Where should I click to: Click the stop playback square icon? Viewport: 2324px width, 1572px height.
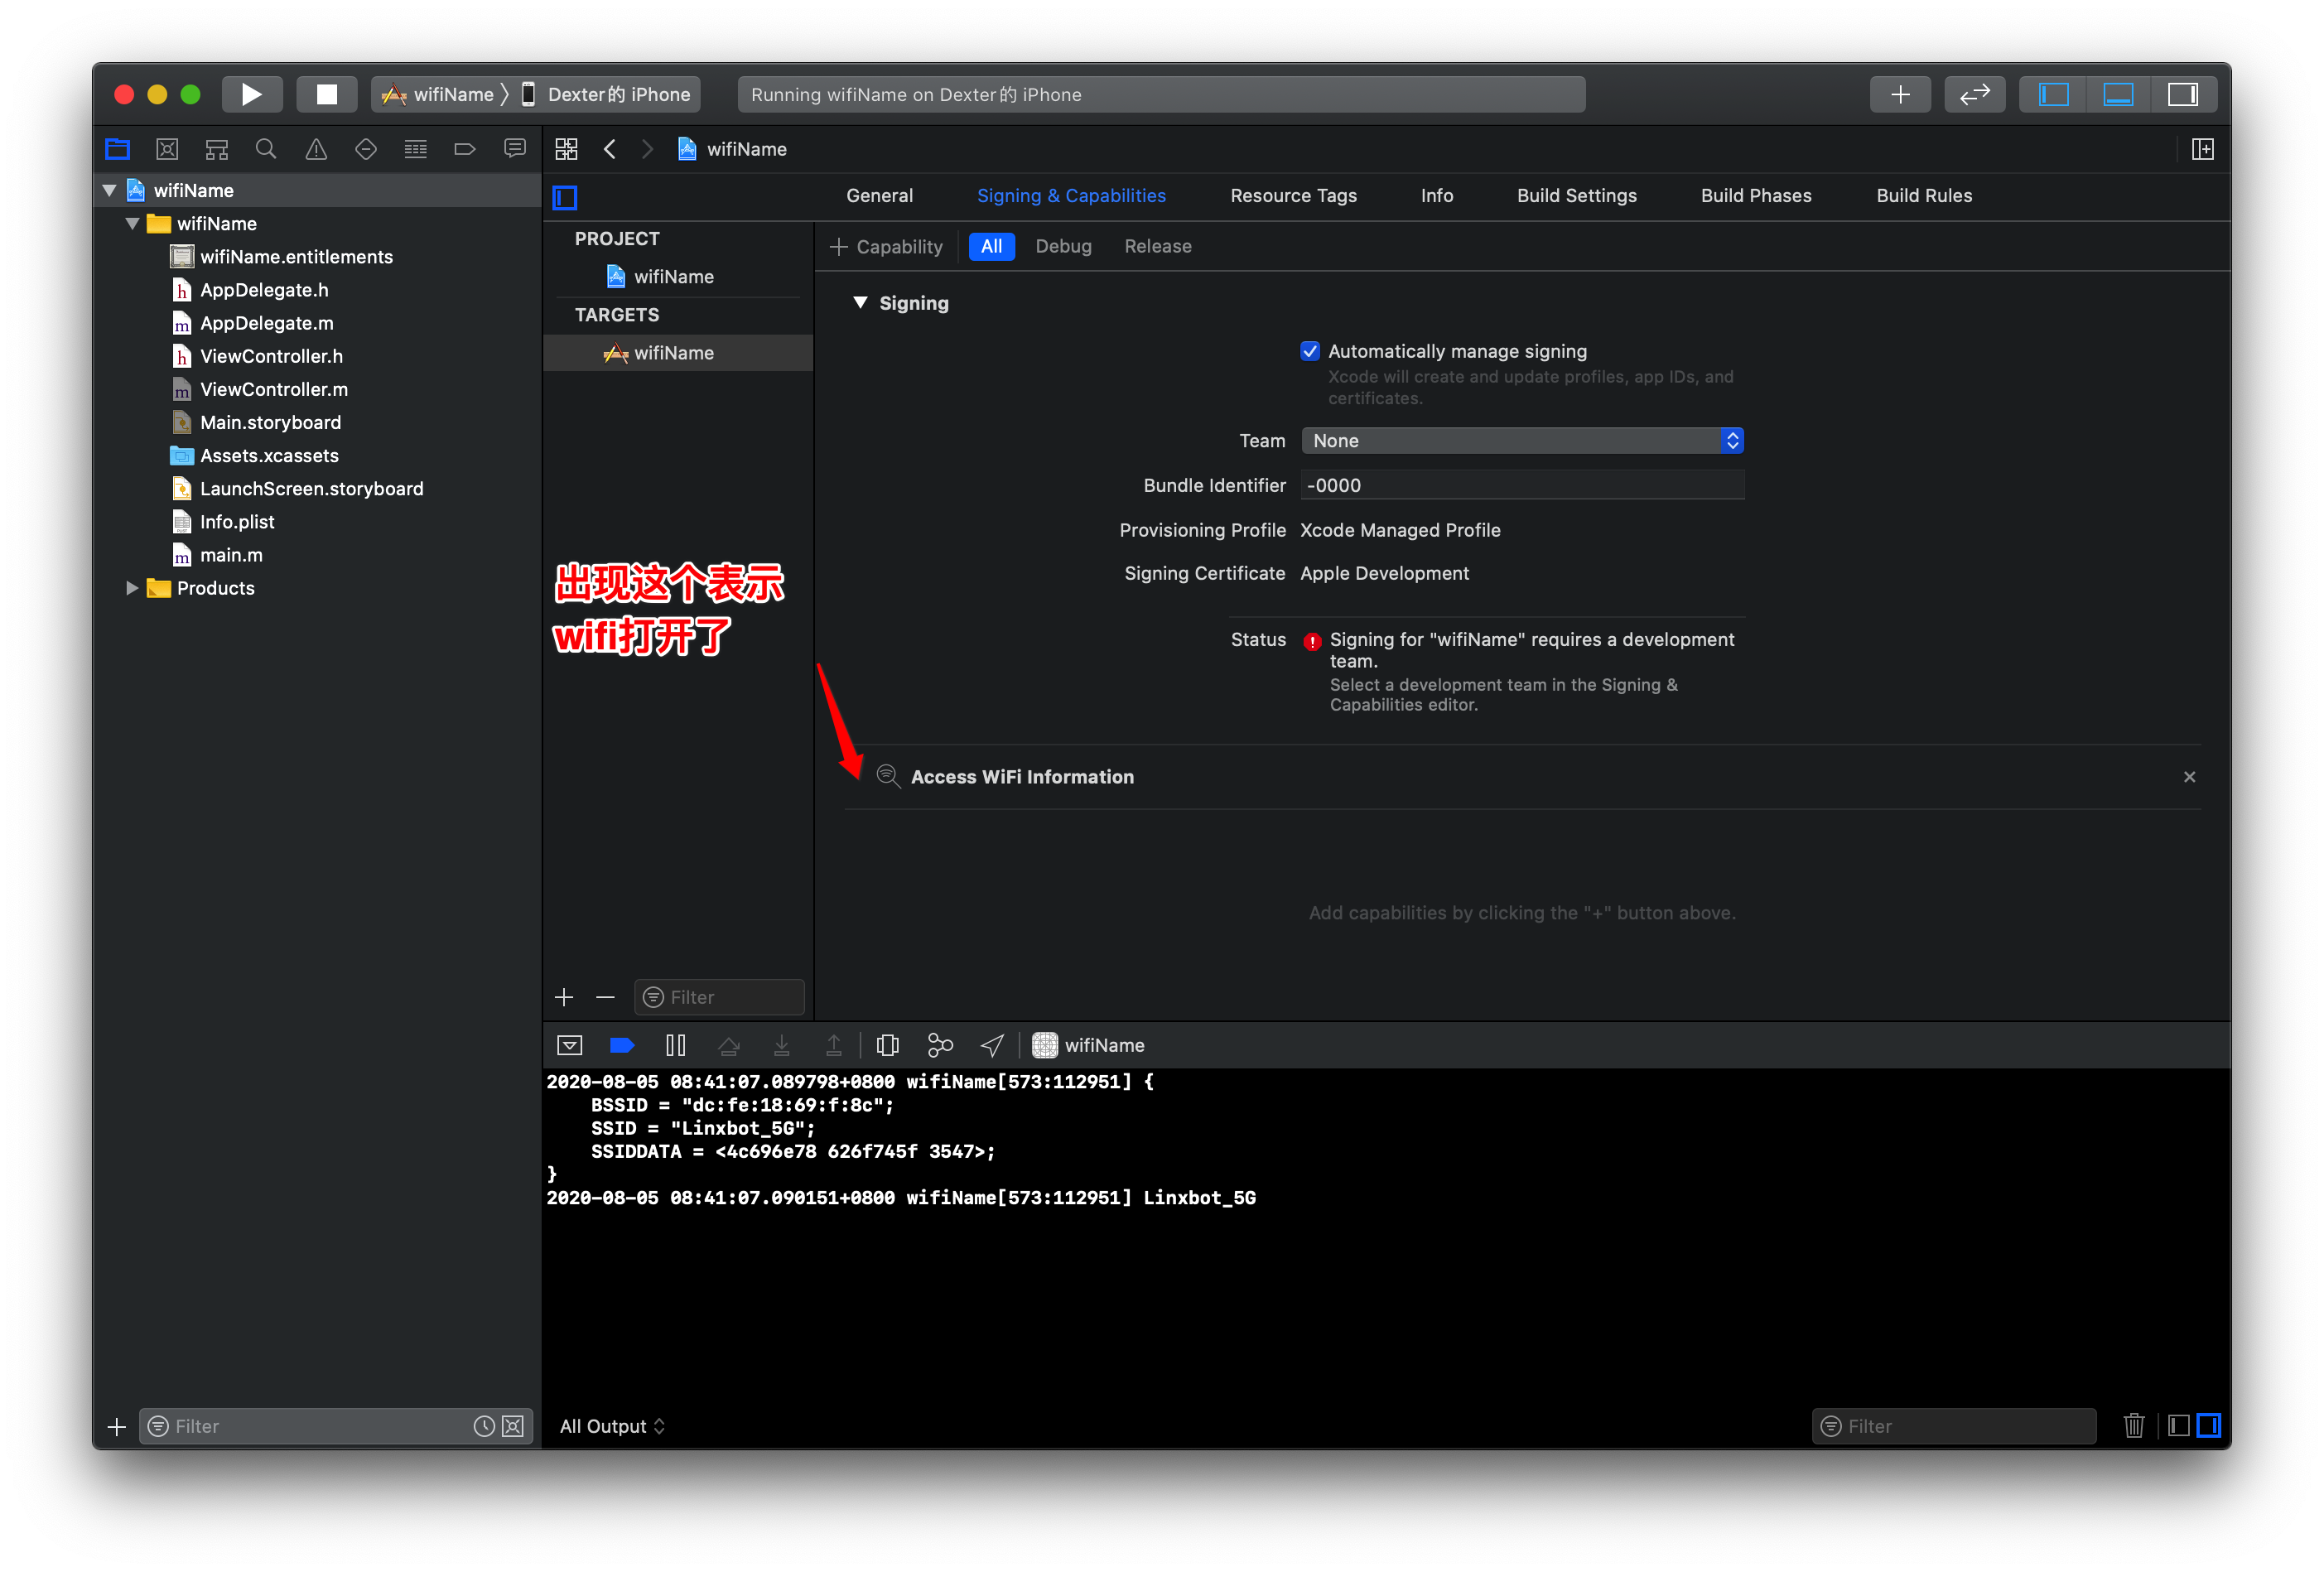pyautogui.click(x=321, y=94)
